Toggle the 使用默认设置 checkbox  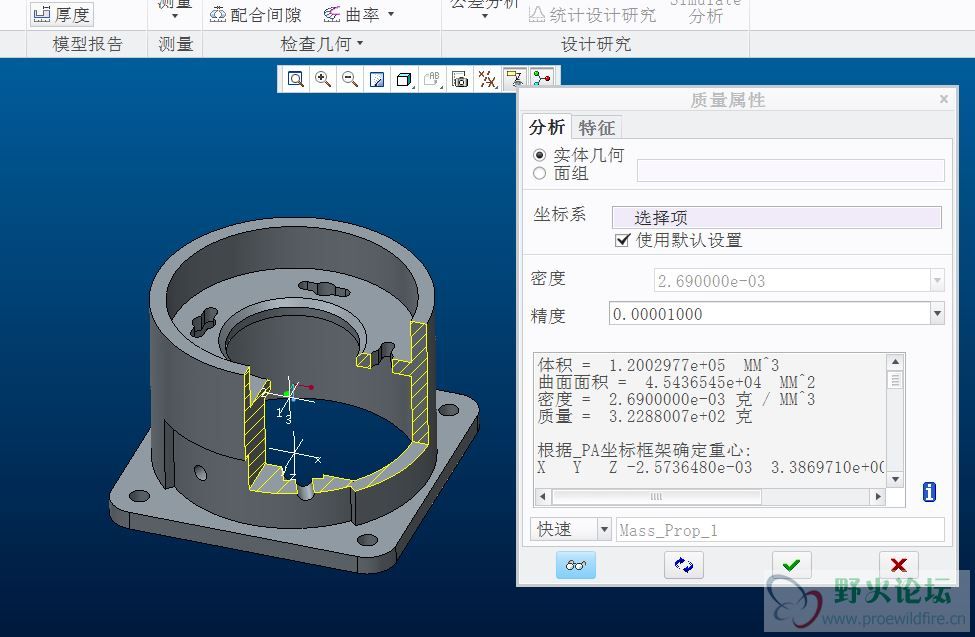click(622, 240)
